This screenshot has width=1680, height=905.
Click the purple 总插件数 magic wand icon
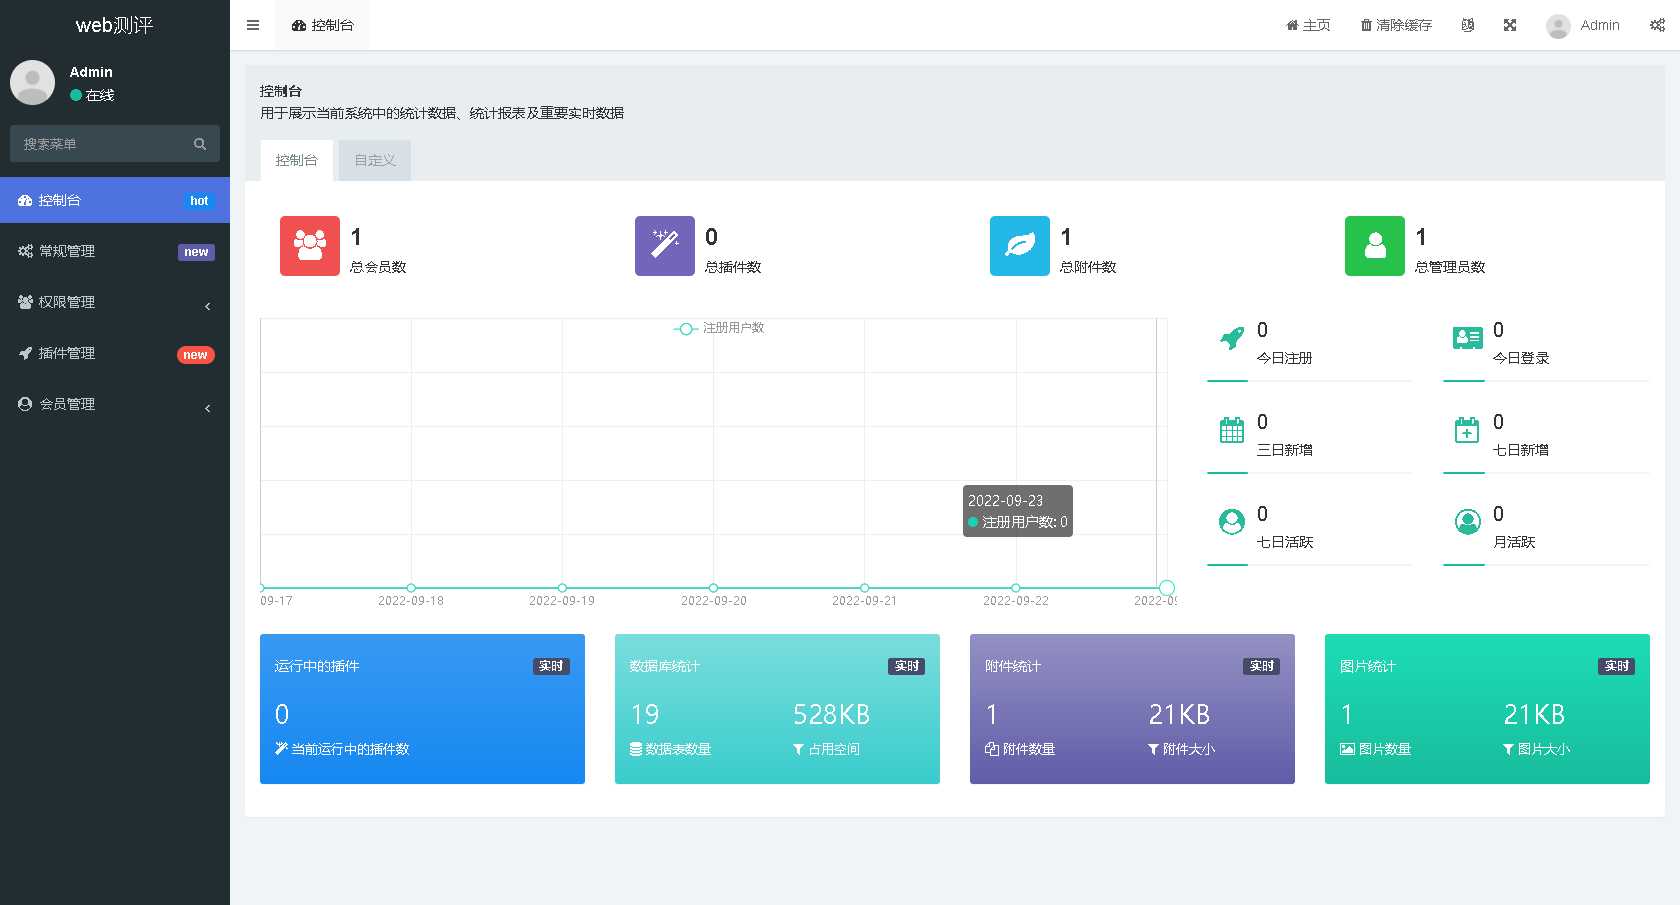(665, 246)
